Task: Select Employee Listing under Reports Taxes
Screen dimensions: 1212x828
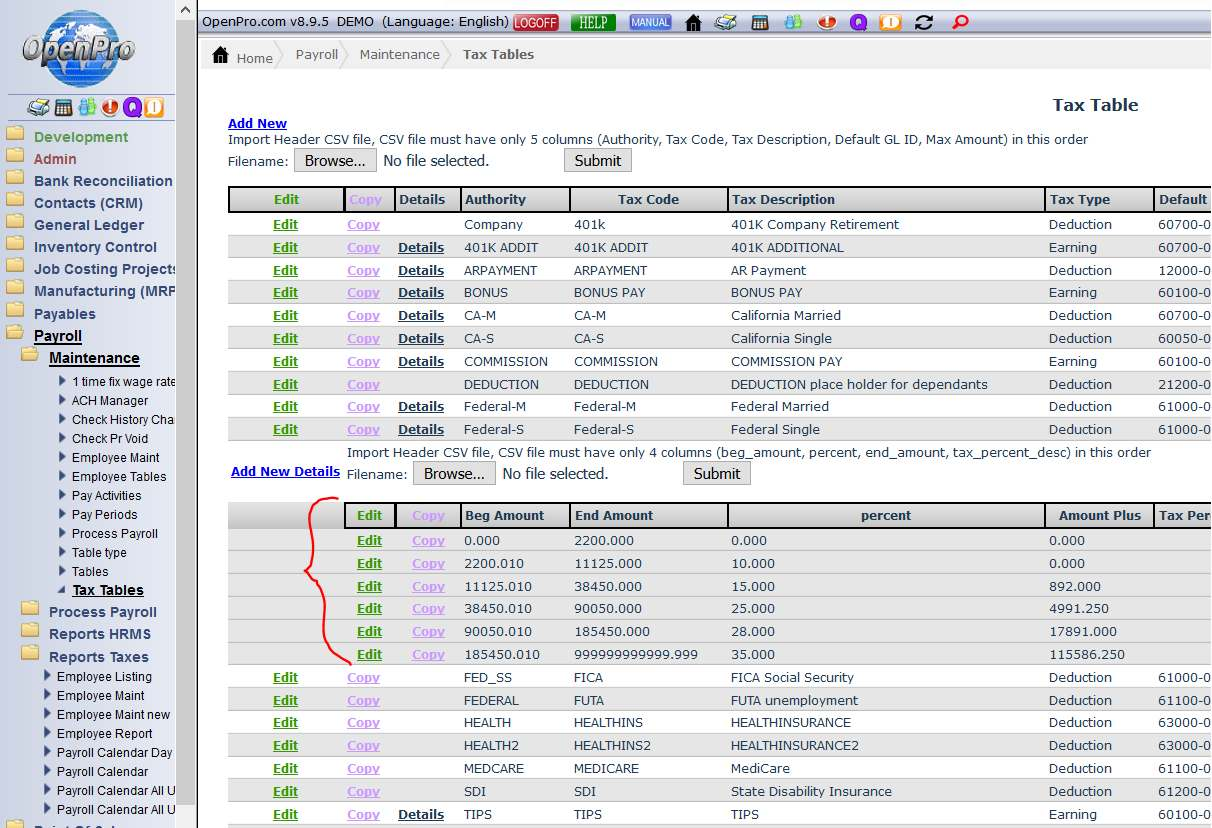Action: [104, 677]
